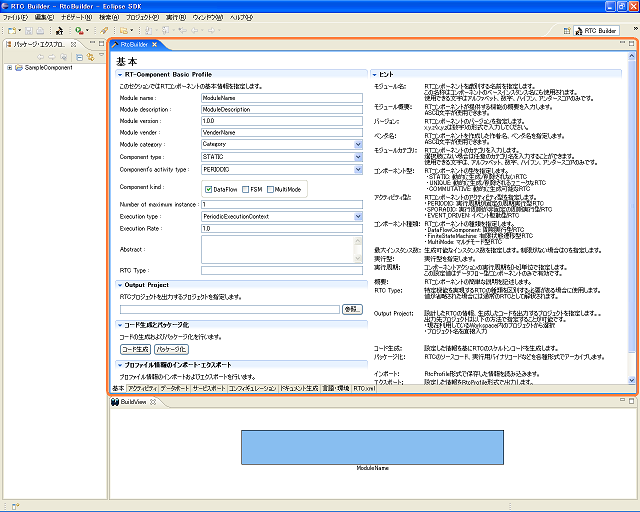The width and height of the screenshot is (640, 512).
Task: Click Package Explorer back arrow icon
Action: pos(40,57)
